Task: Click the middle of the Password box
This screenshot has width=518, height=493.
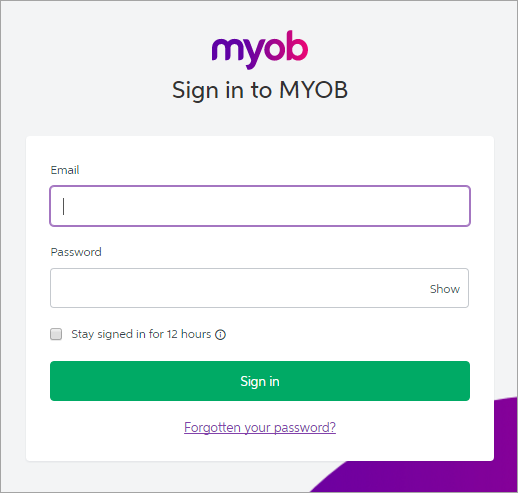Action: [259, 288]
